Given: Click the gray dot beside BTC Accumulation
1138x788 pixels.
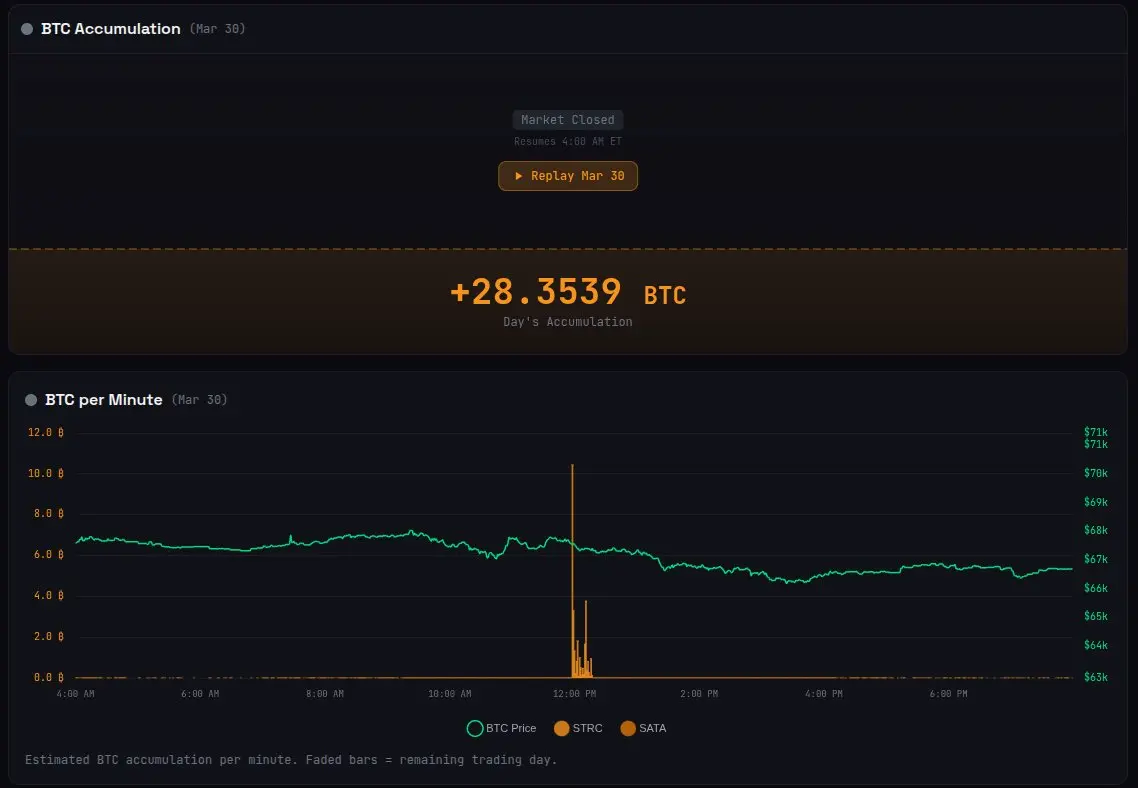Looking at the screenshot, I should 27,29.
